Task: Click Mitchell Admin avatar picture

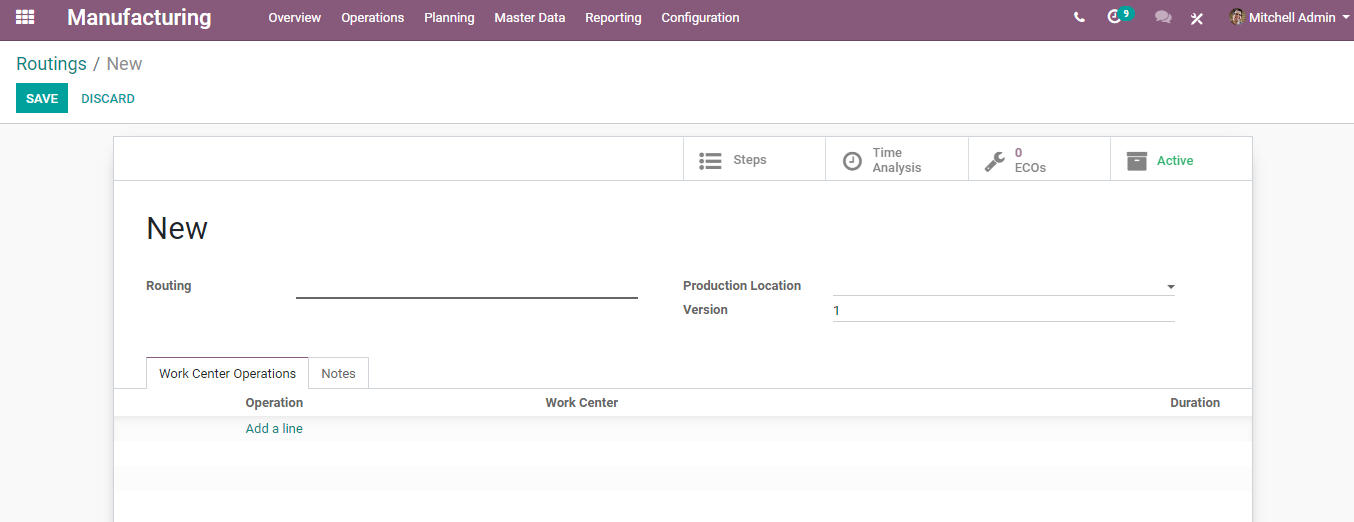Action: 1237,17
